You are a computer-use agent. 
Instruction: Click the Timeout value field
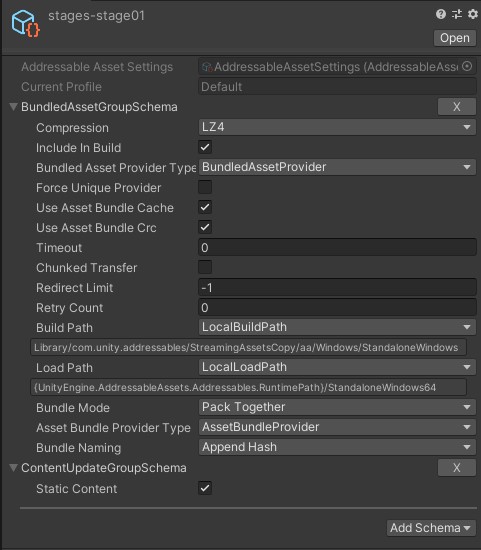coord(337,248)
